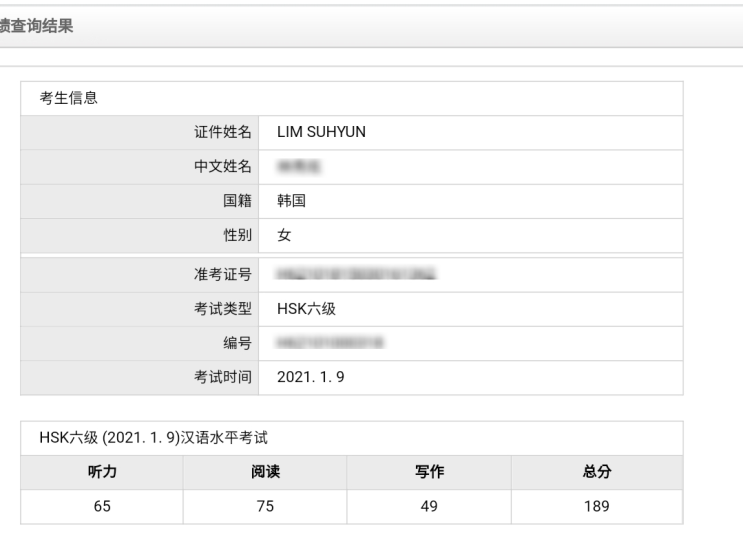Viewport: 743px width, 559px height.
Task: Click the 考试时间 label
Action: coord(223,377)
